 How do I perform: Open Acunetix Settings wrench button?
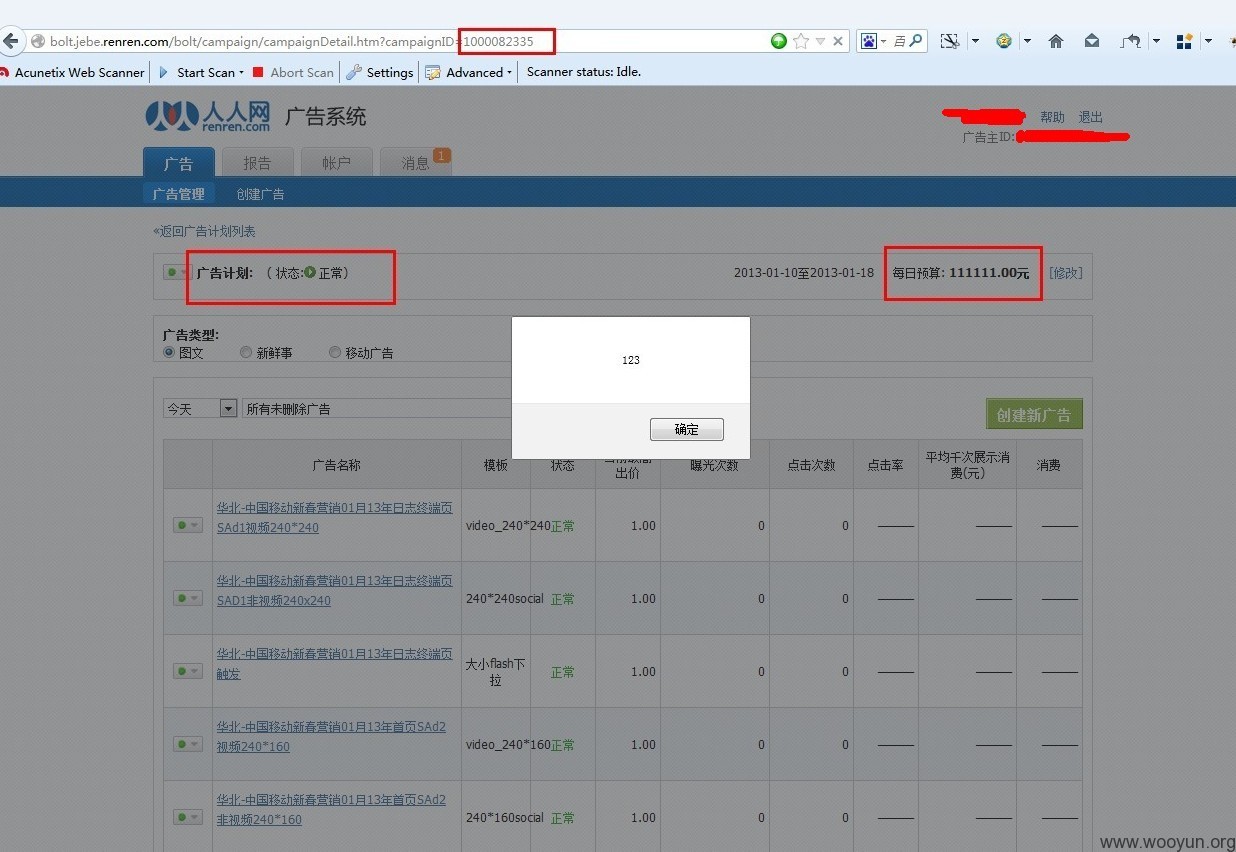click(354, 72)
